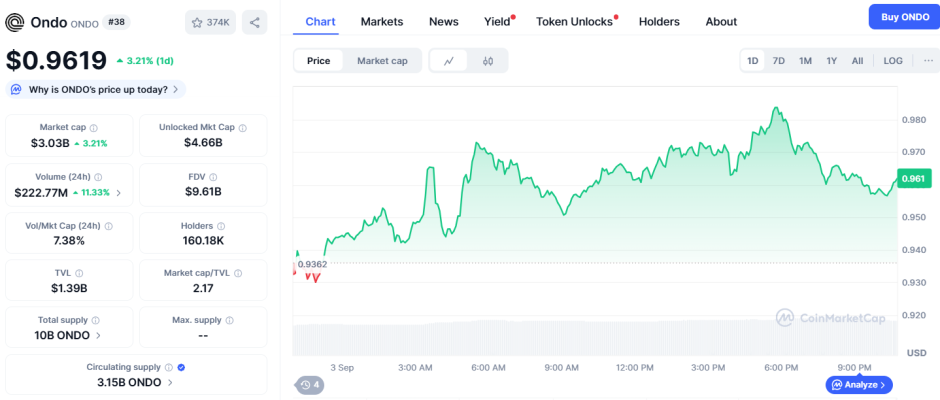This screenshot has width=940, height=400.
Task: Expand Total supply 10B ONDO chevron
Action: pos(98,336)
